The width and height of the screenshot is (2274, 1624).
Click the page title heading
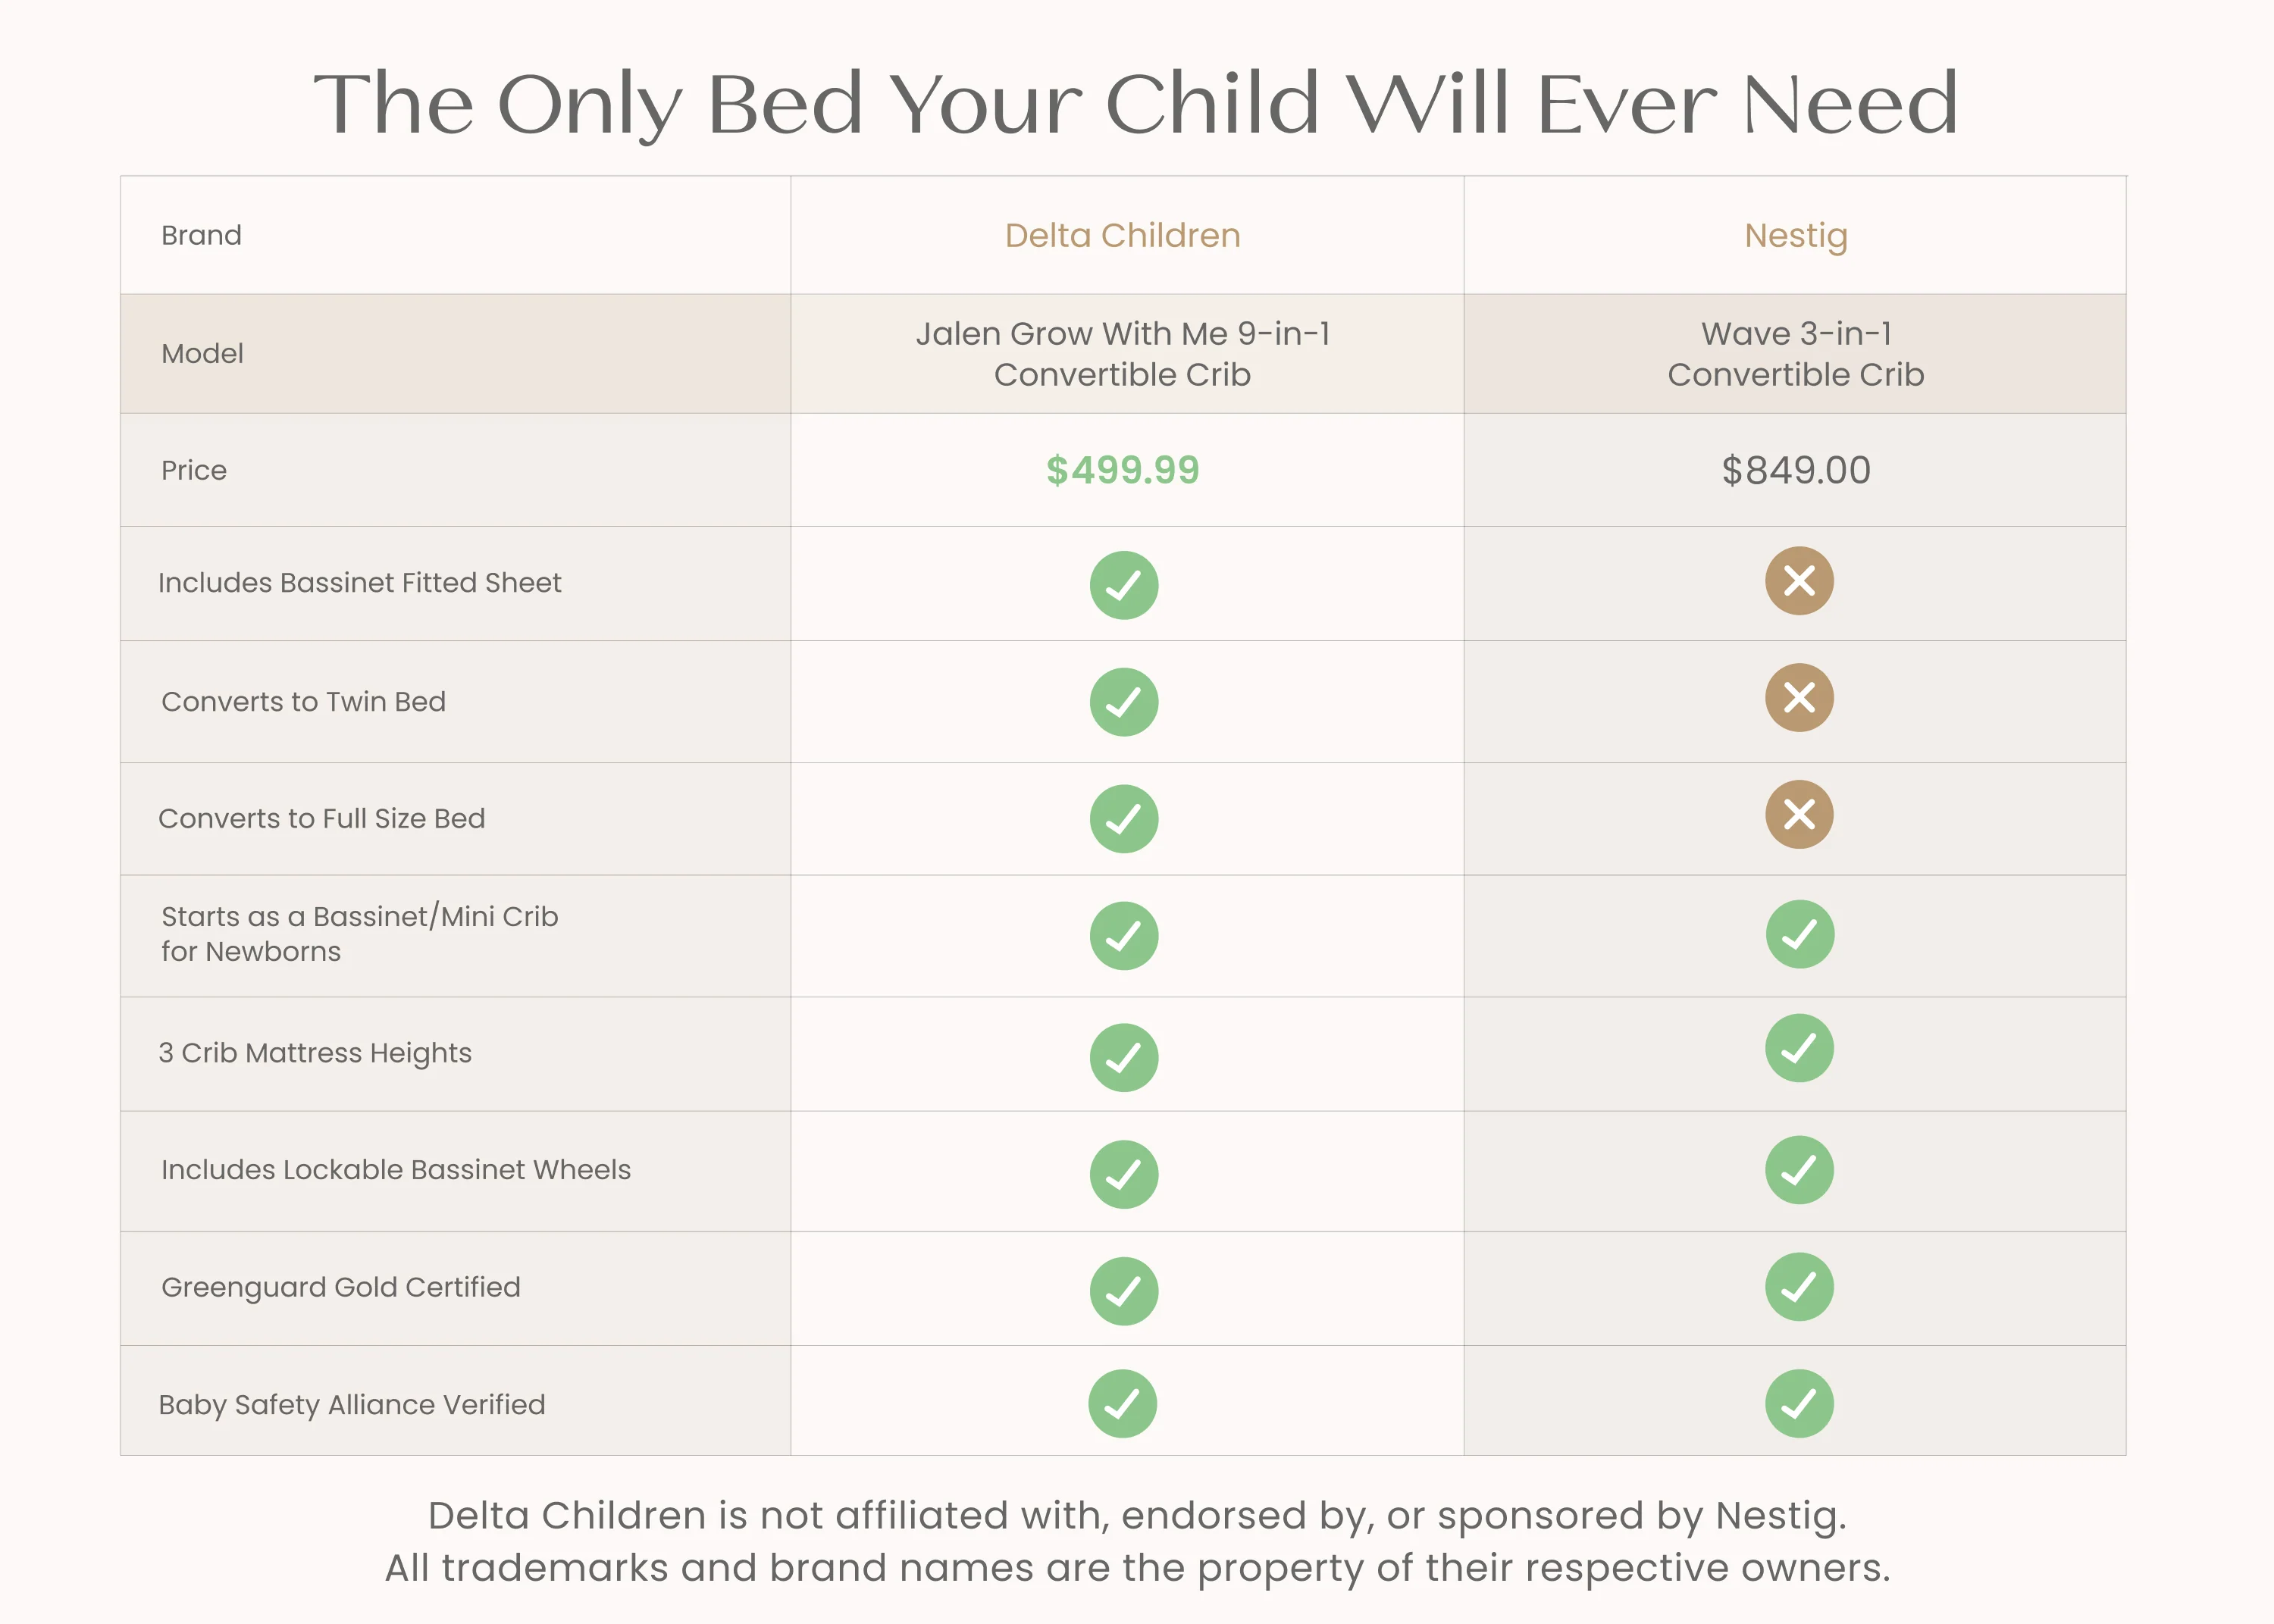1136,103
